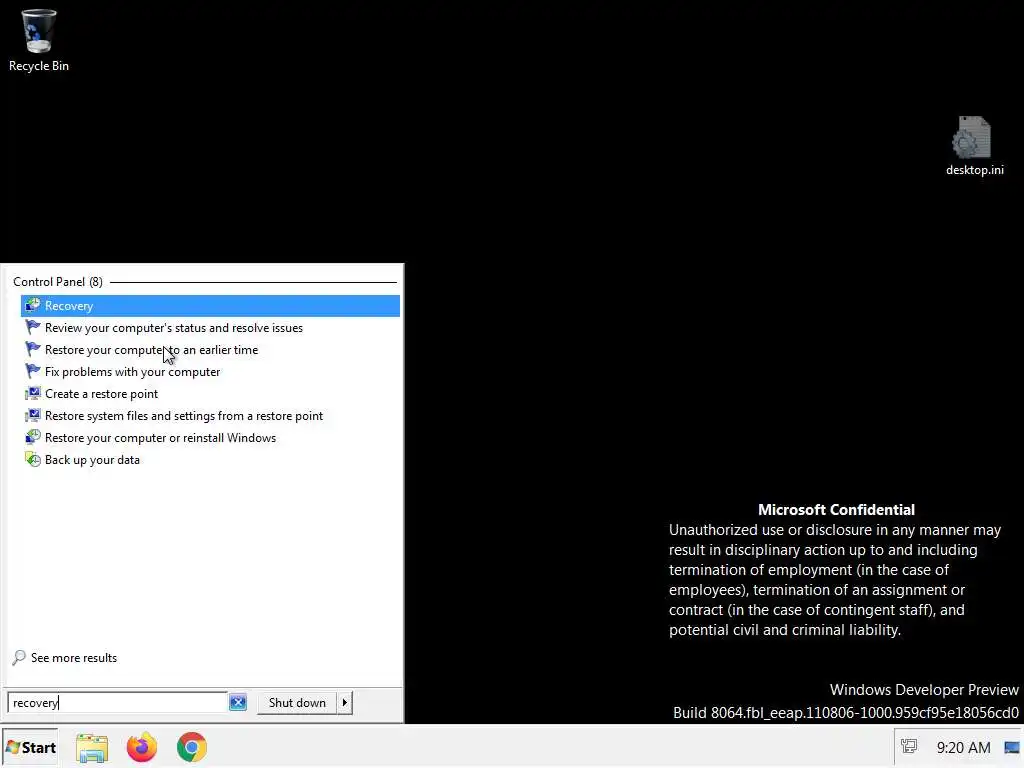Launch Google Chrome from the taskbar
Image resolution: width=1024 pixels, height=768 pixels.
click(x=192, y=748)
